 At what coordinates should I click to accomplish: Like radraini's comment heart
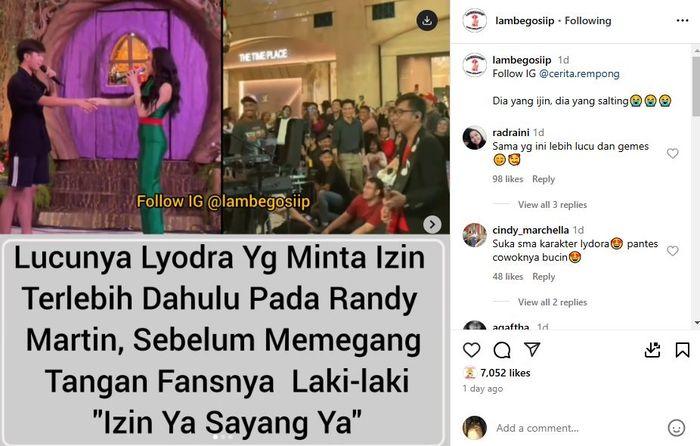[672, 153]
